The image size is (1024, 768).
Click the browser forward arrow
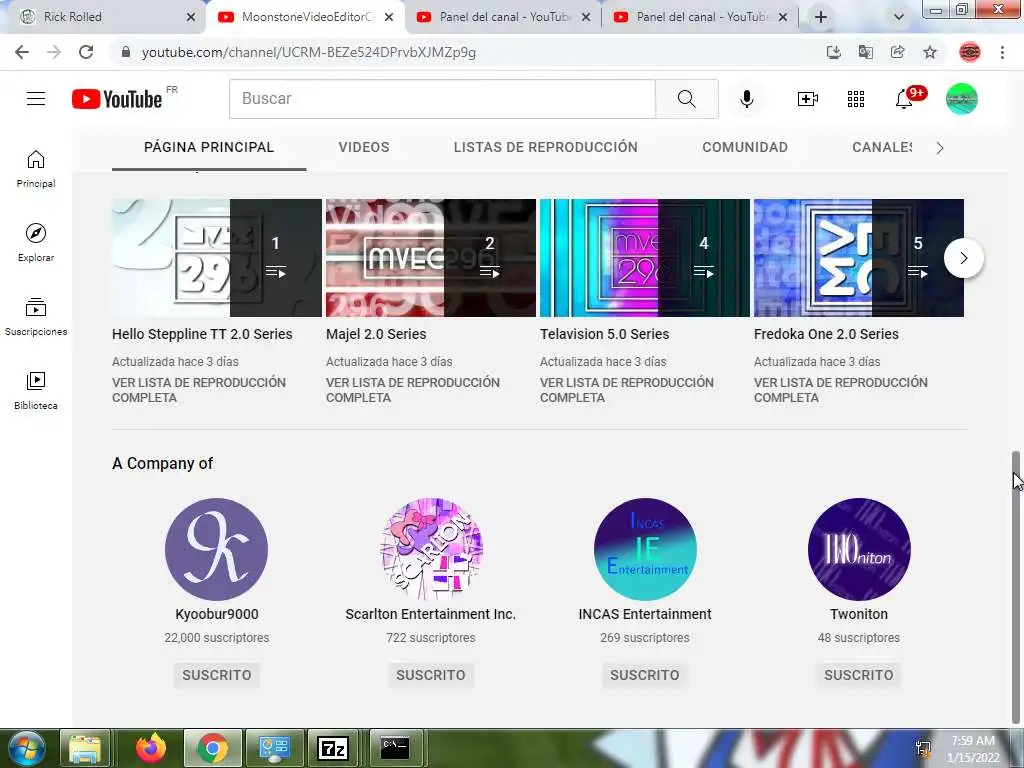54,52
